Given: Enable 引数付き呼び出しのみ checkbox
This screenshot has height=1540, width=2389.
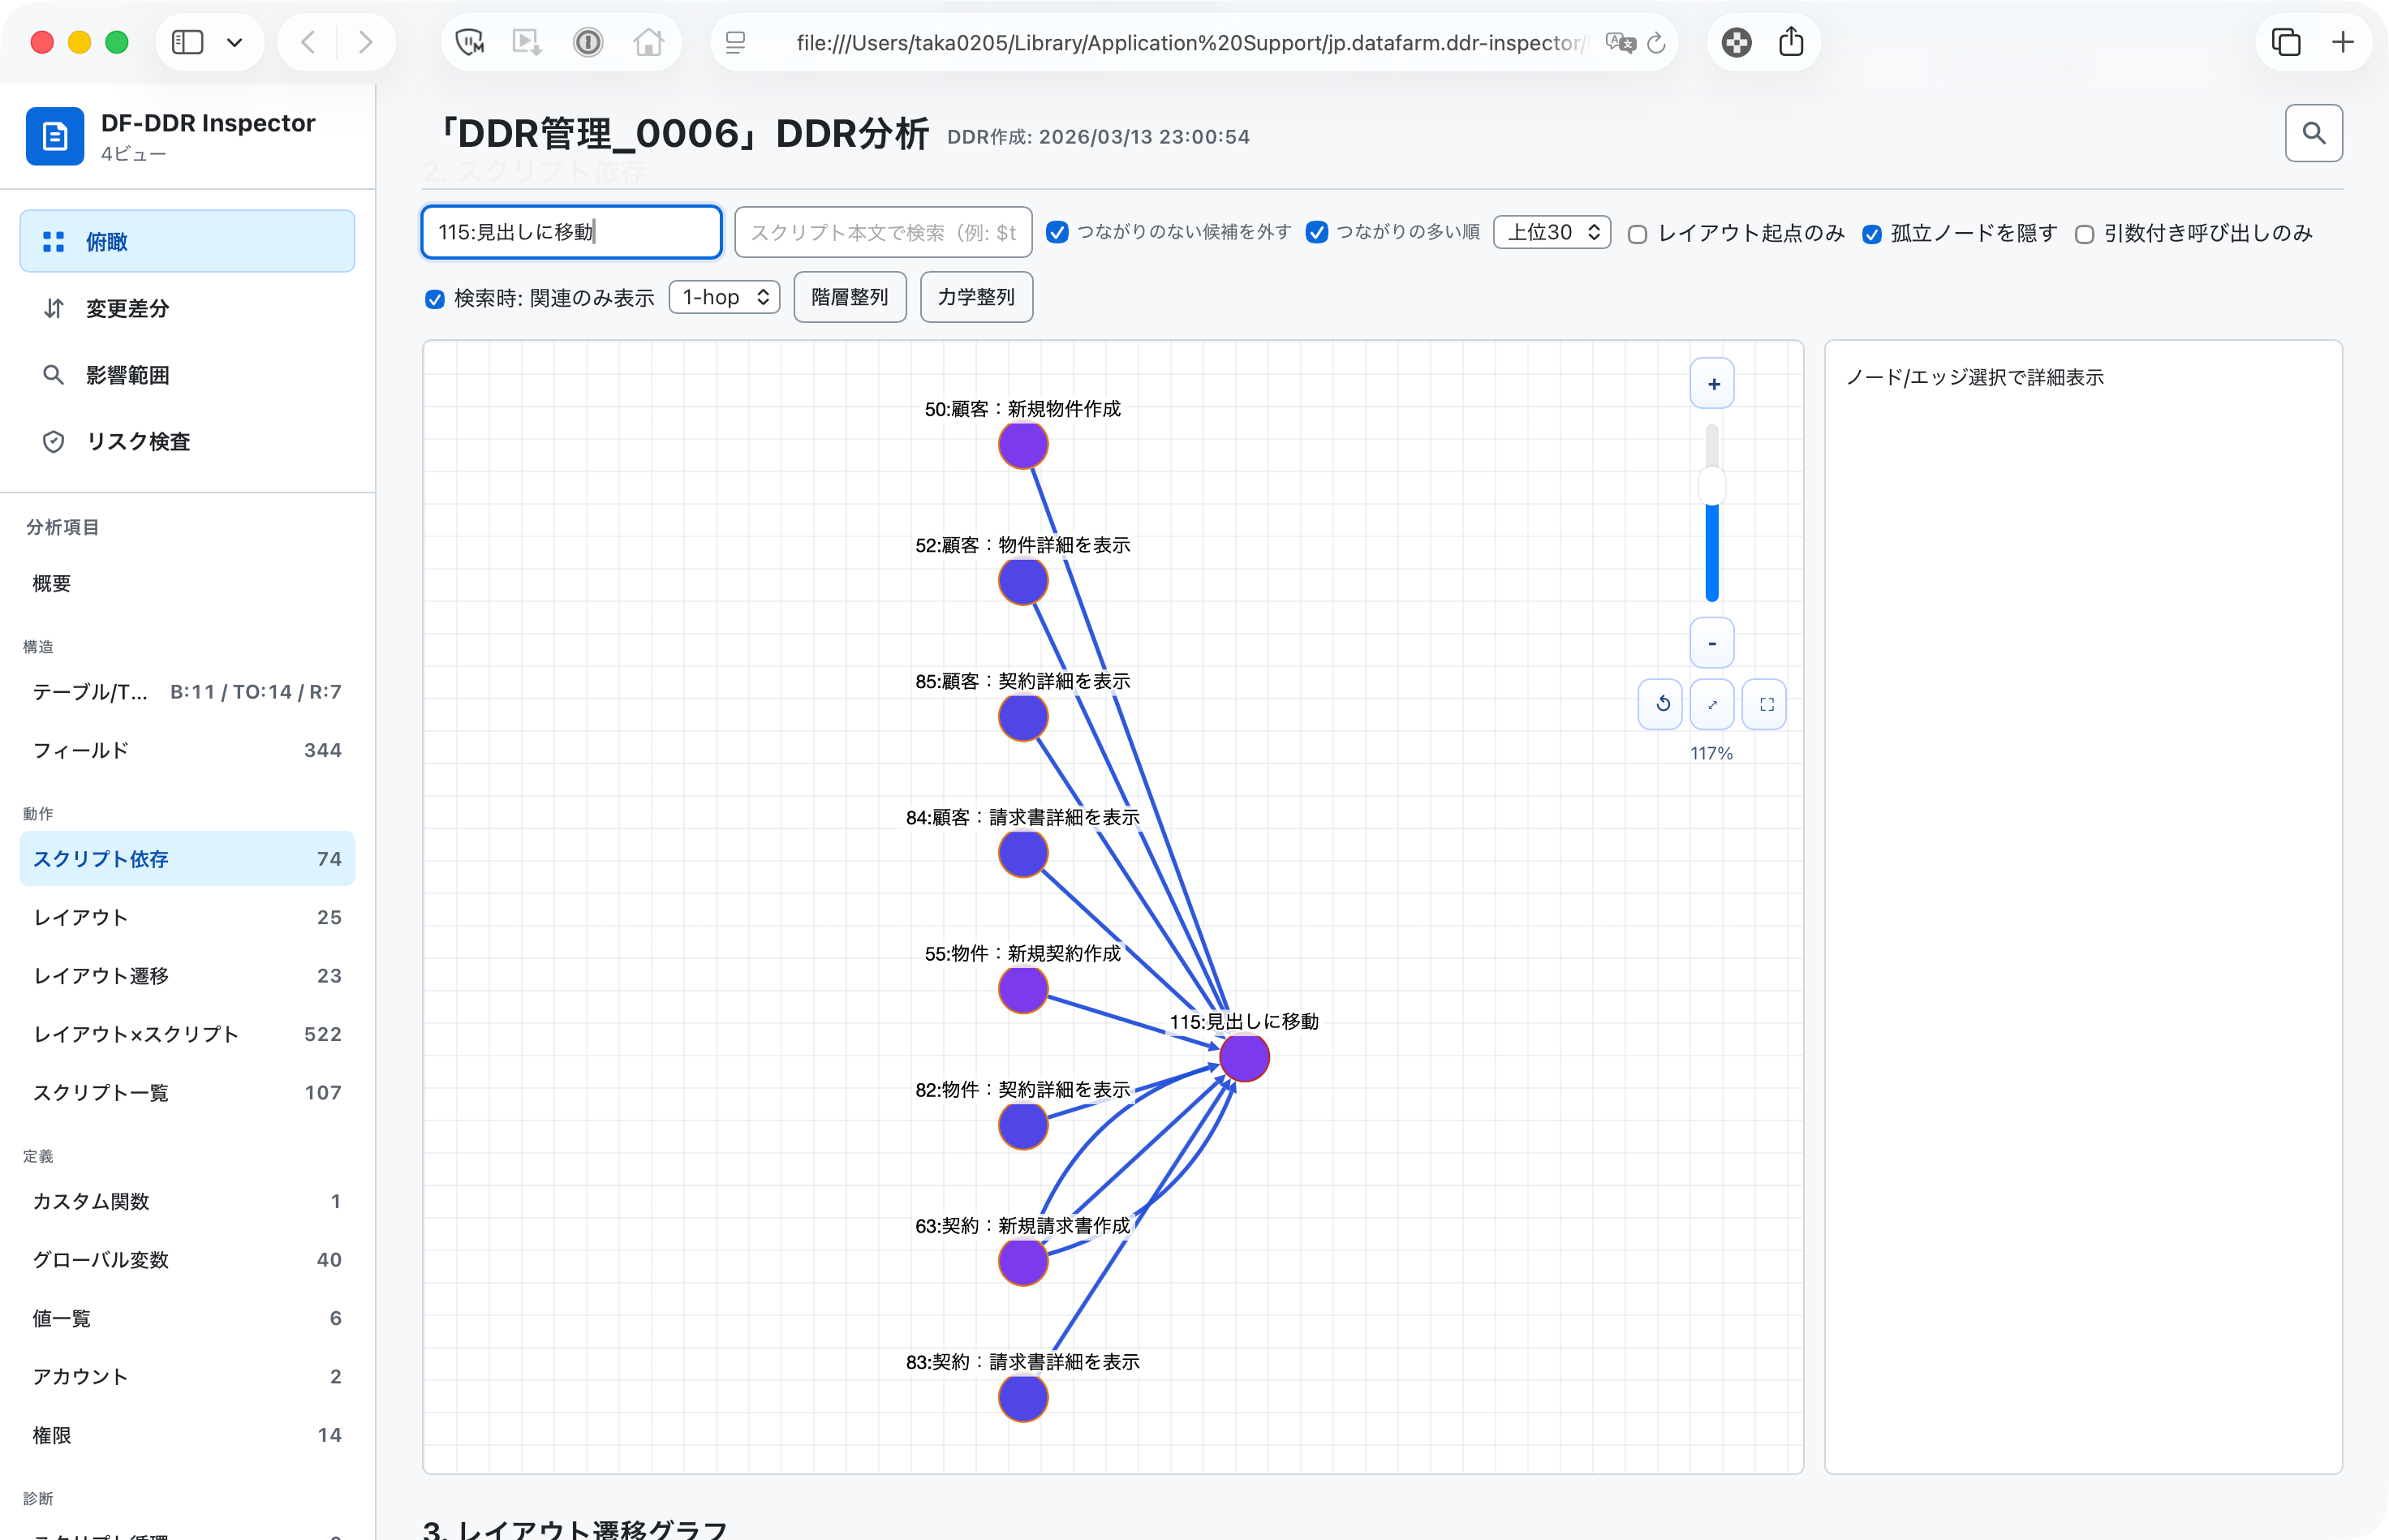Looking at the screenshot, I should point(2084,234).
